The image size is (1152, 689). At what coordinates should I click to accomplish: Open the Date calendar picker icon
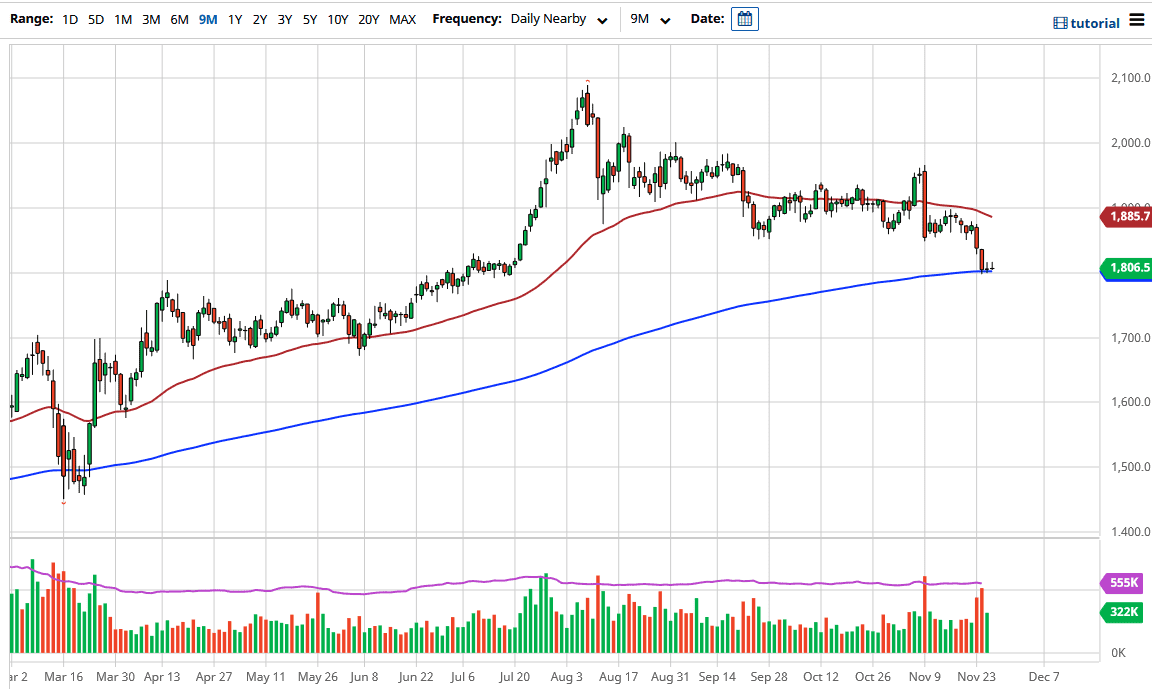click(x=744, y=19)
